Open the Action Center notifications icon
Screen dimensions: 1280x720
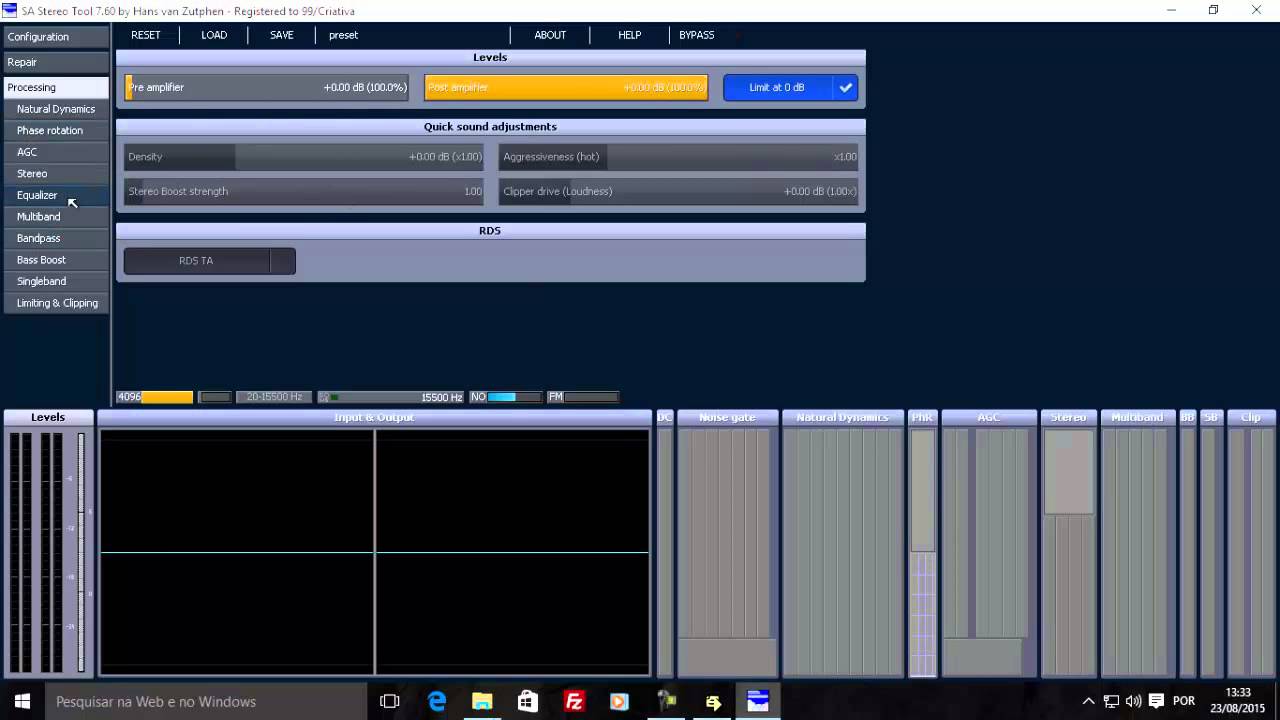coord(1156,701)
